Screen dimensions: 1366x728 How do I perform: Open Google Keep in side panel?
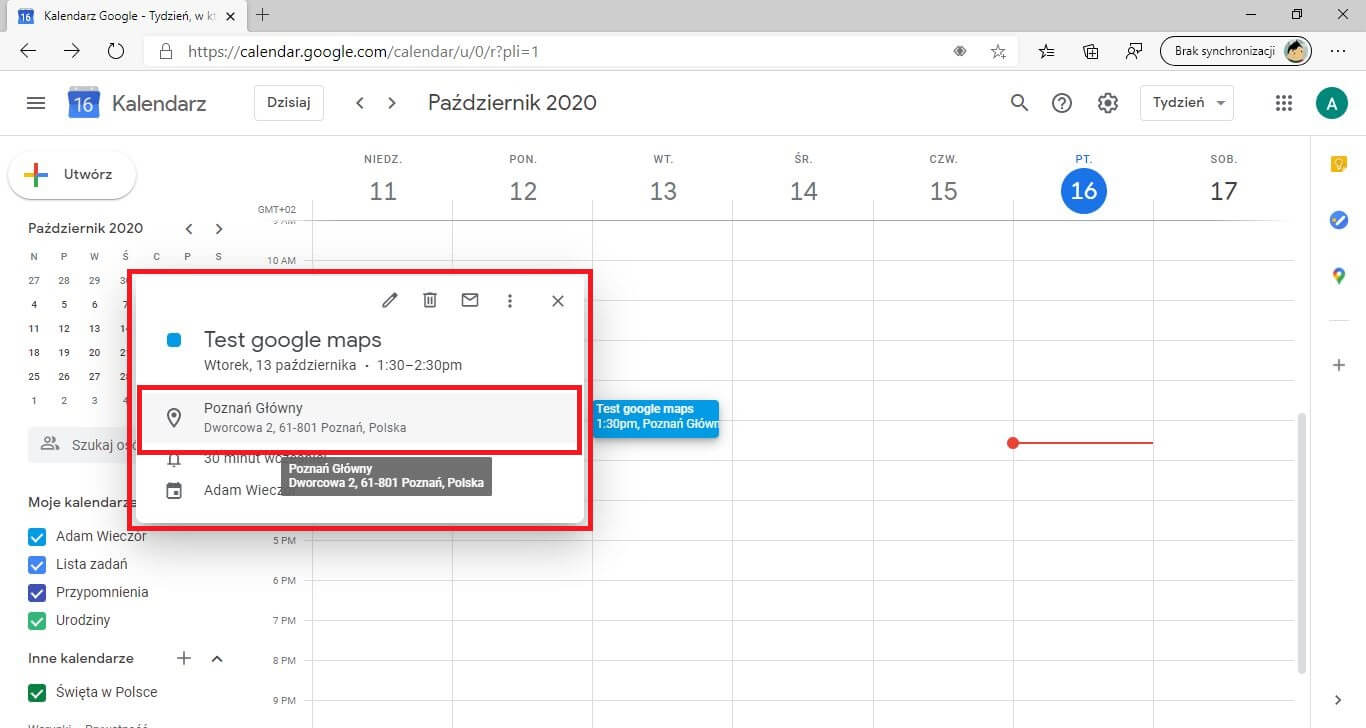[x=1339, y=165]
